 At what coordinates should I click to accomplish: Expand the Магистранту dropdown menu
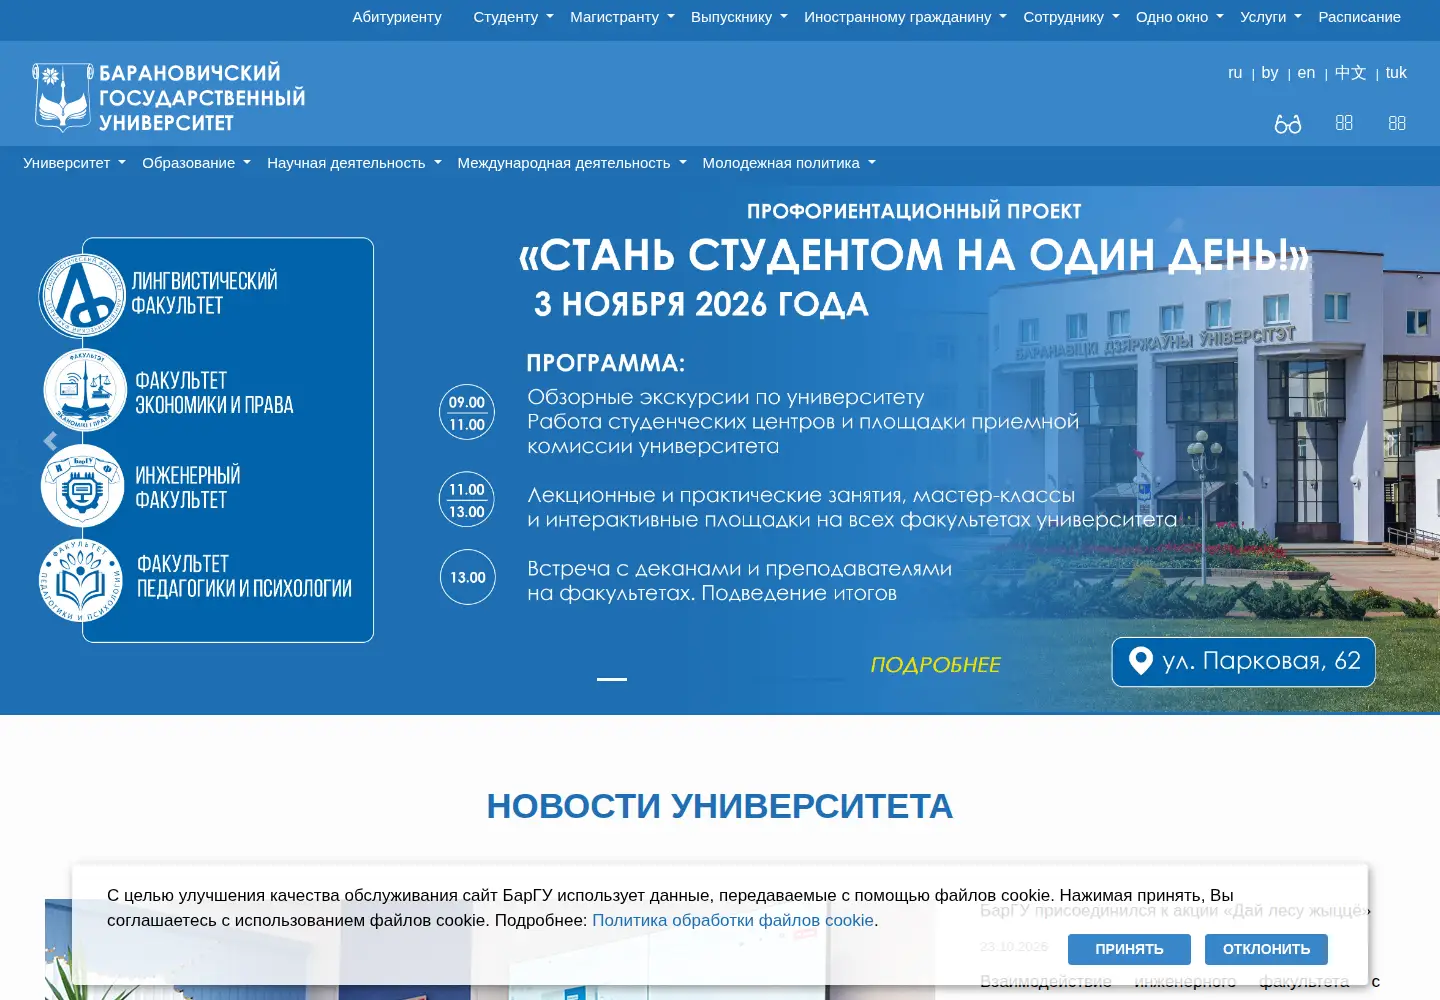622,17
